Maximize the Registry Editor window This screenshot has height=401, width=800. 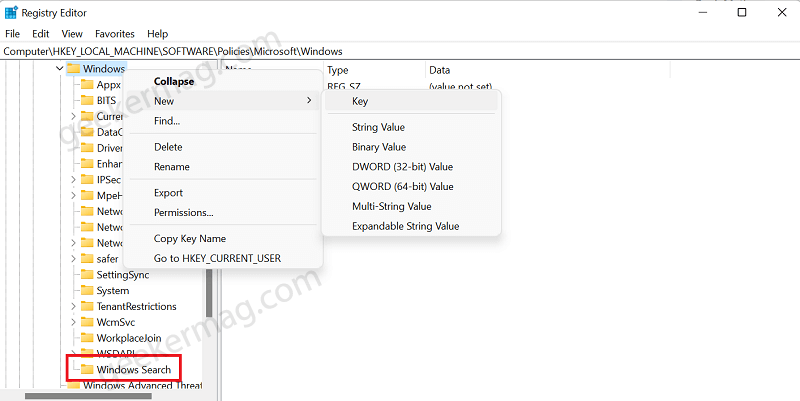click(x=742, y=12)
